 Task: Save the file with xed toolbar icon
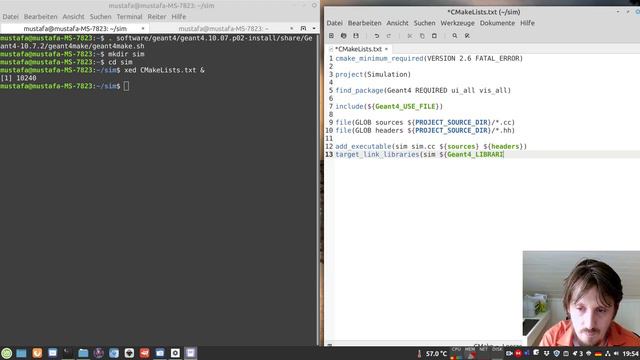point(356,36)
